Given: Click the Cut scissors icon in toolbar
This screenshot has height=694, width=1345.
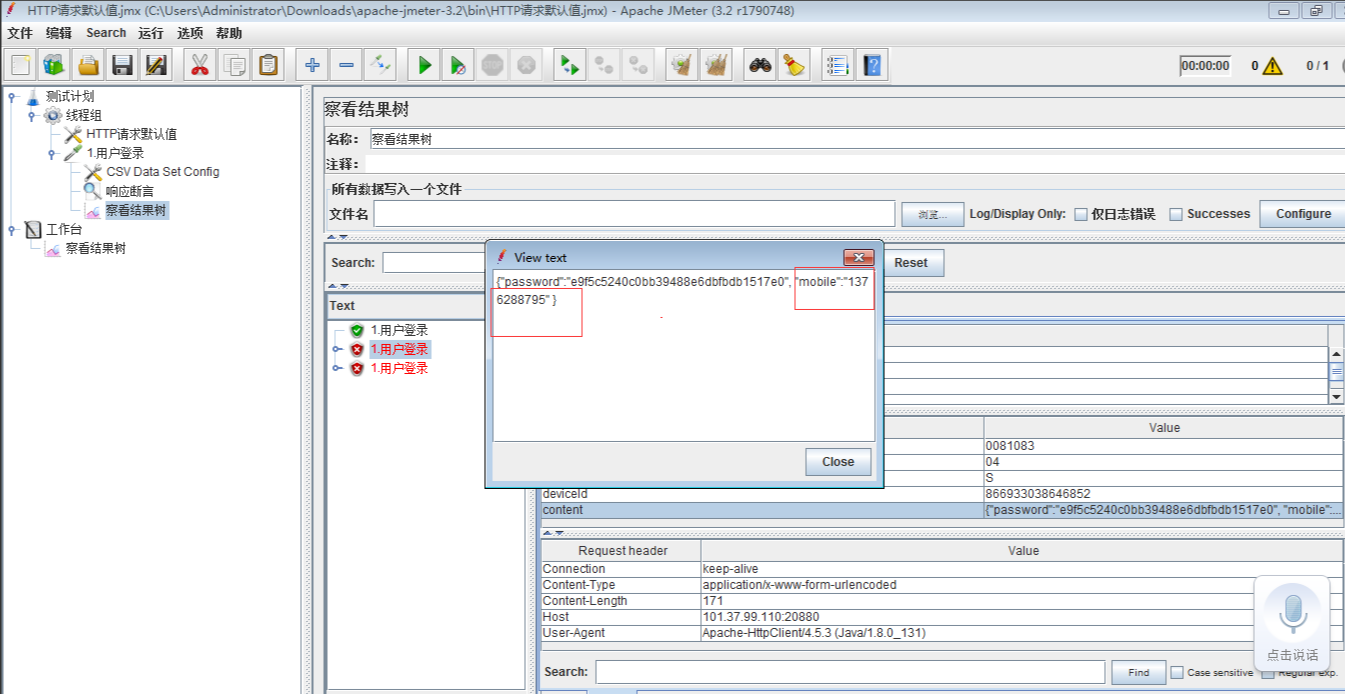Looking at the screenshot, I should 198,64.
